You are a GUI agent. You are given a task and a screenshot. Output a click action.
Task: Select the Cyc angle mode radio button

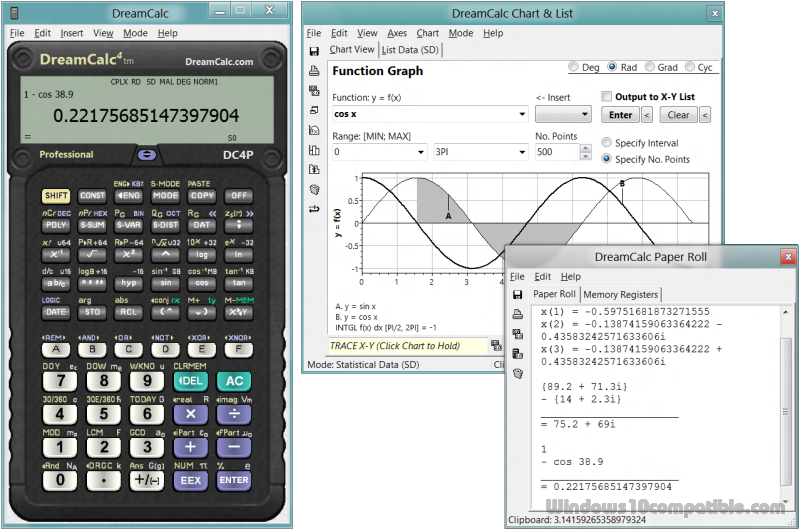[690, 67]
